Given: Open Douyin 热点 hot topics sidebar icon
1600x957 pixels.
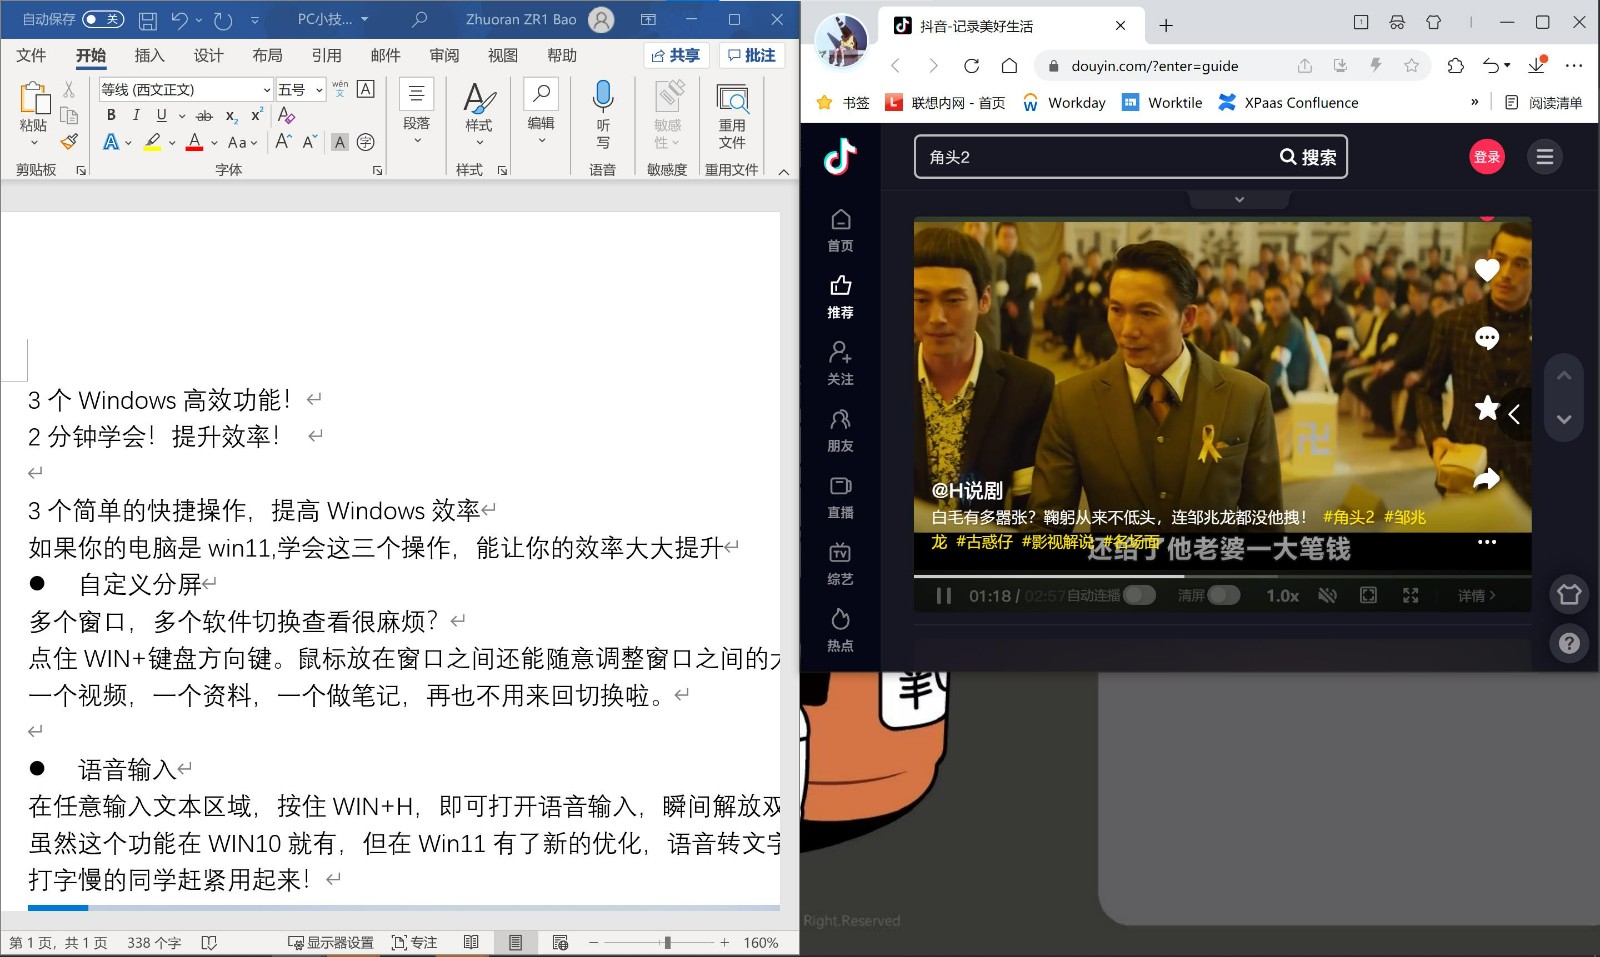Looking at the screenshot, I should click(x=841, y=630).
